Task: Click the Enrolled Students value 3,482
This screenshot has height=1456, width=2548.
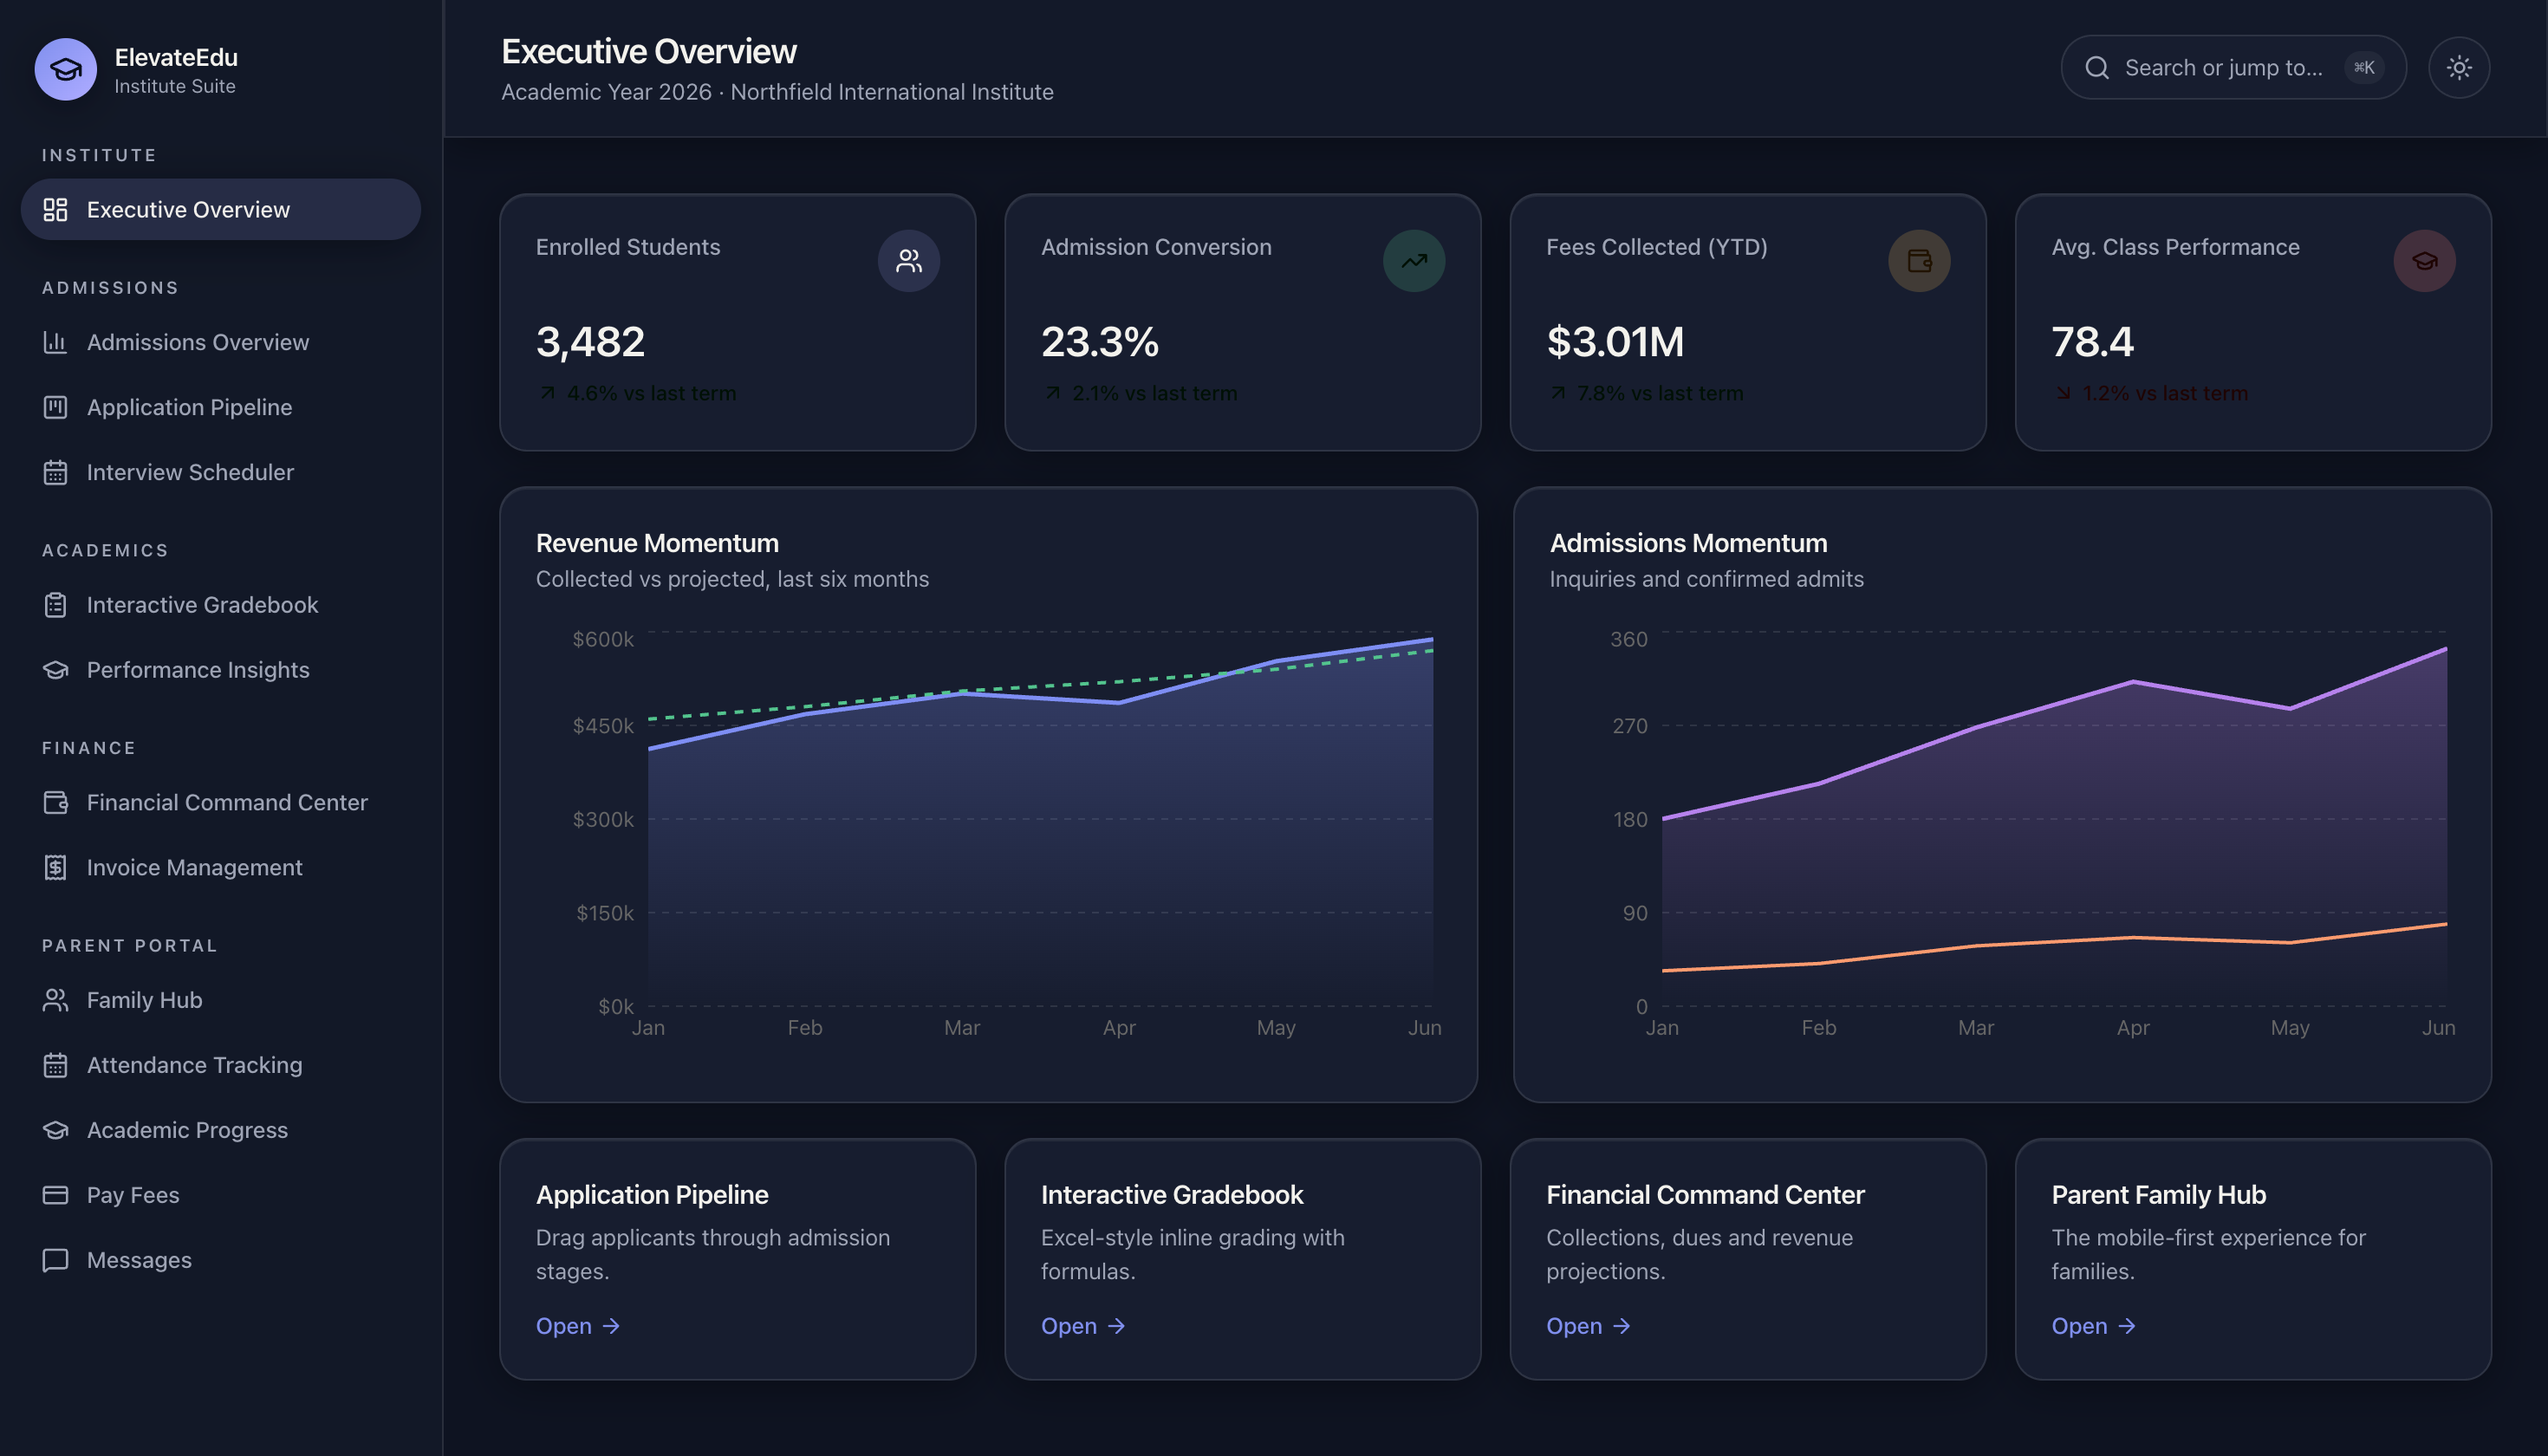Action: click(x=590, y=342)
